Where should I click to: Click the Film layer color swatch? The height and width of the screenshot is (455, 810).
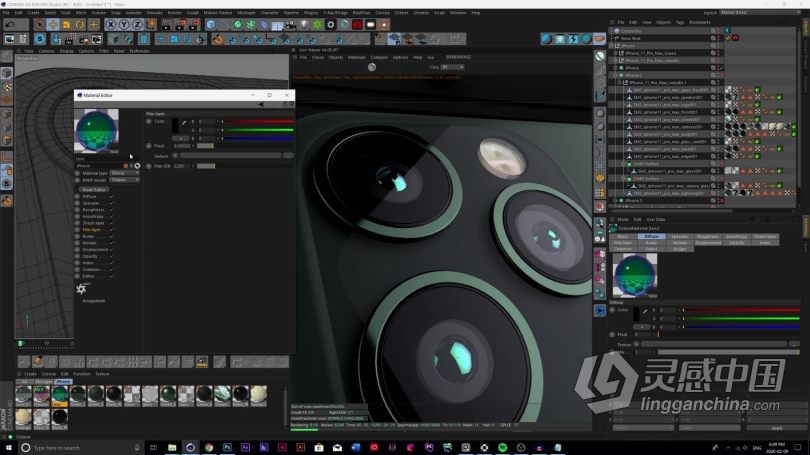pos(175,125)
